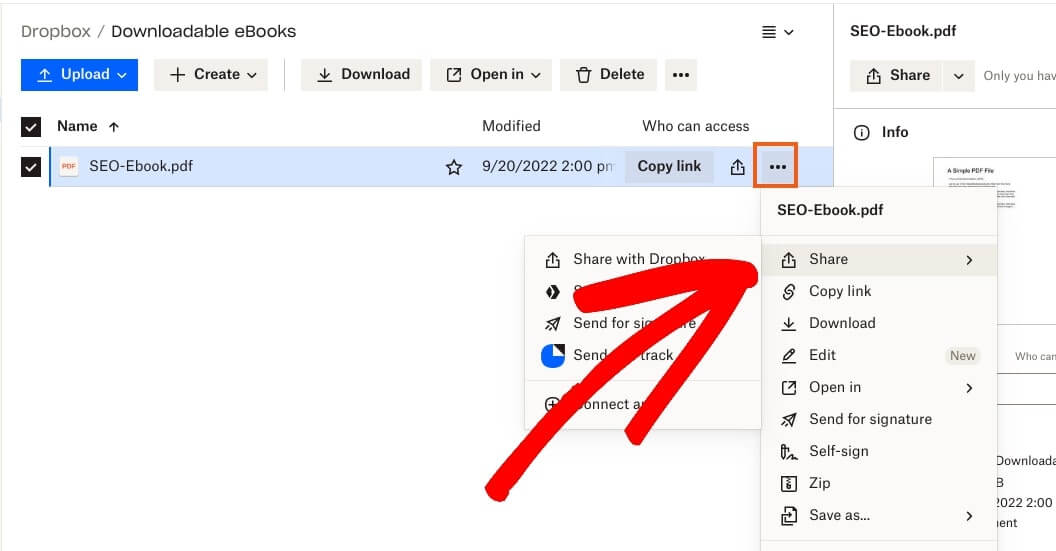Screen dimensions: 1056x551
Task: Click the upload arrow icon on Upload
Action: click(44, 75)
